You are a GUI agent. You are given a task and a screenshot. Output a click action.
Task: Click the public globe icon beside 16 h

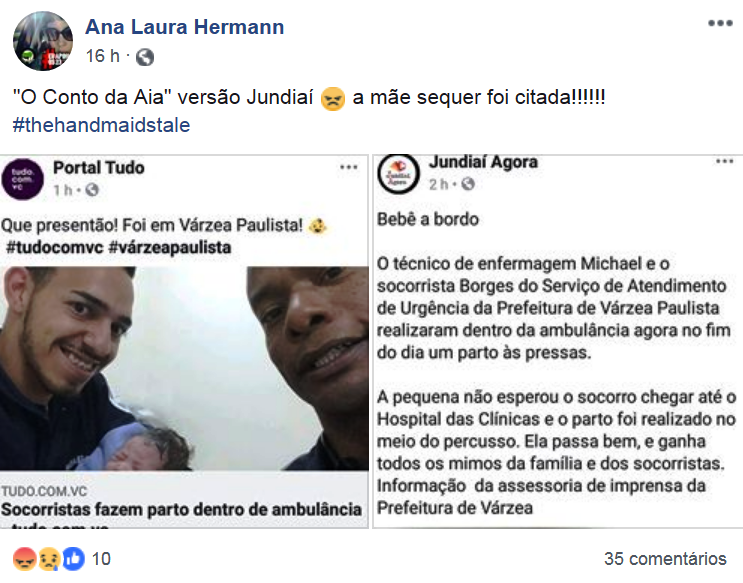pos(145,57)
